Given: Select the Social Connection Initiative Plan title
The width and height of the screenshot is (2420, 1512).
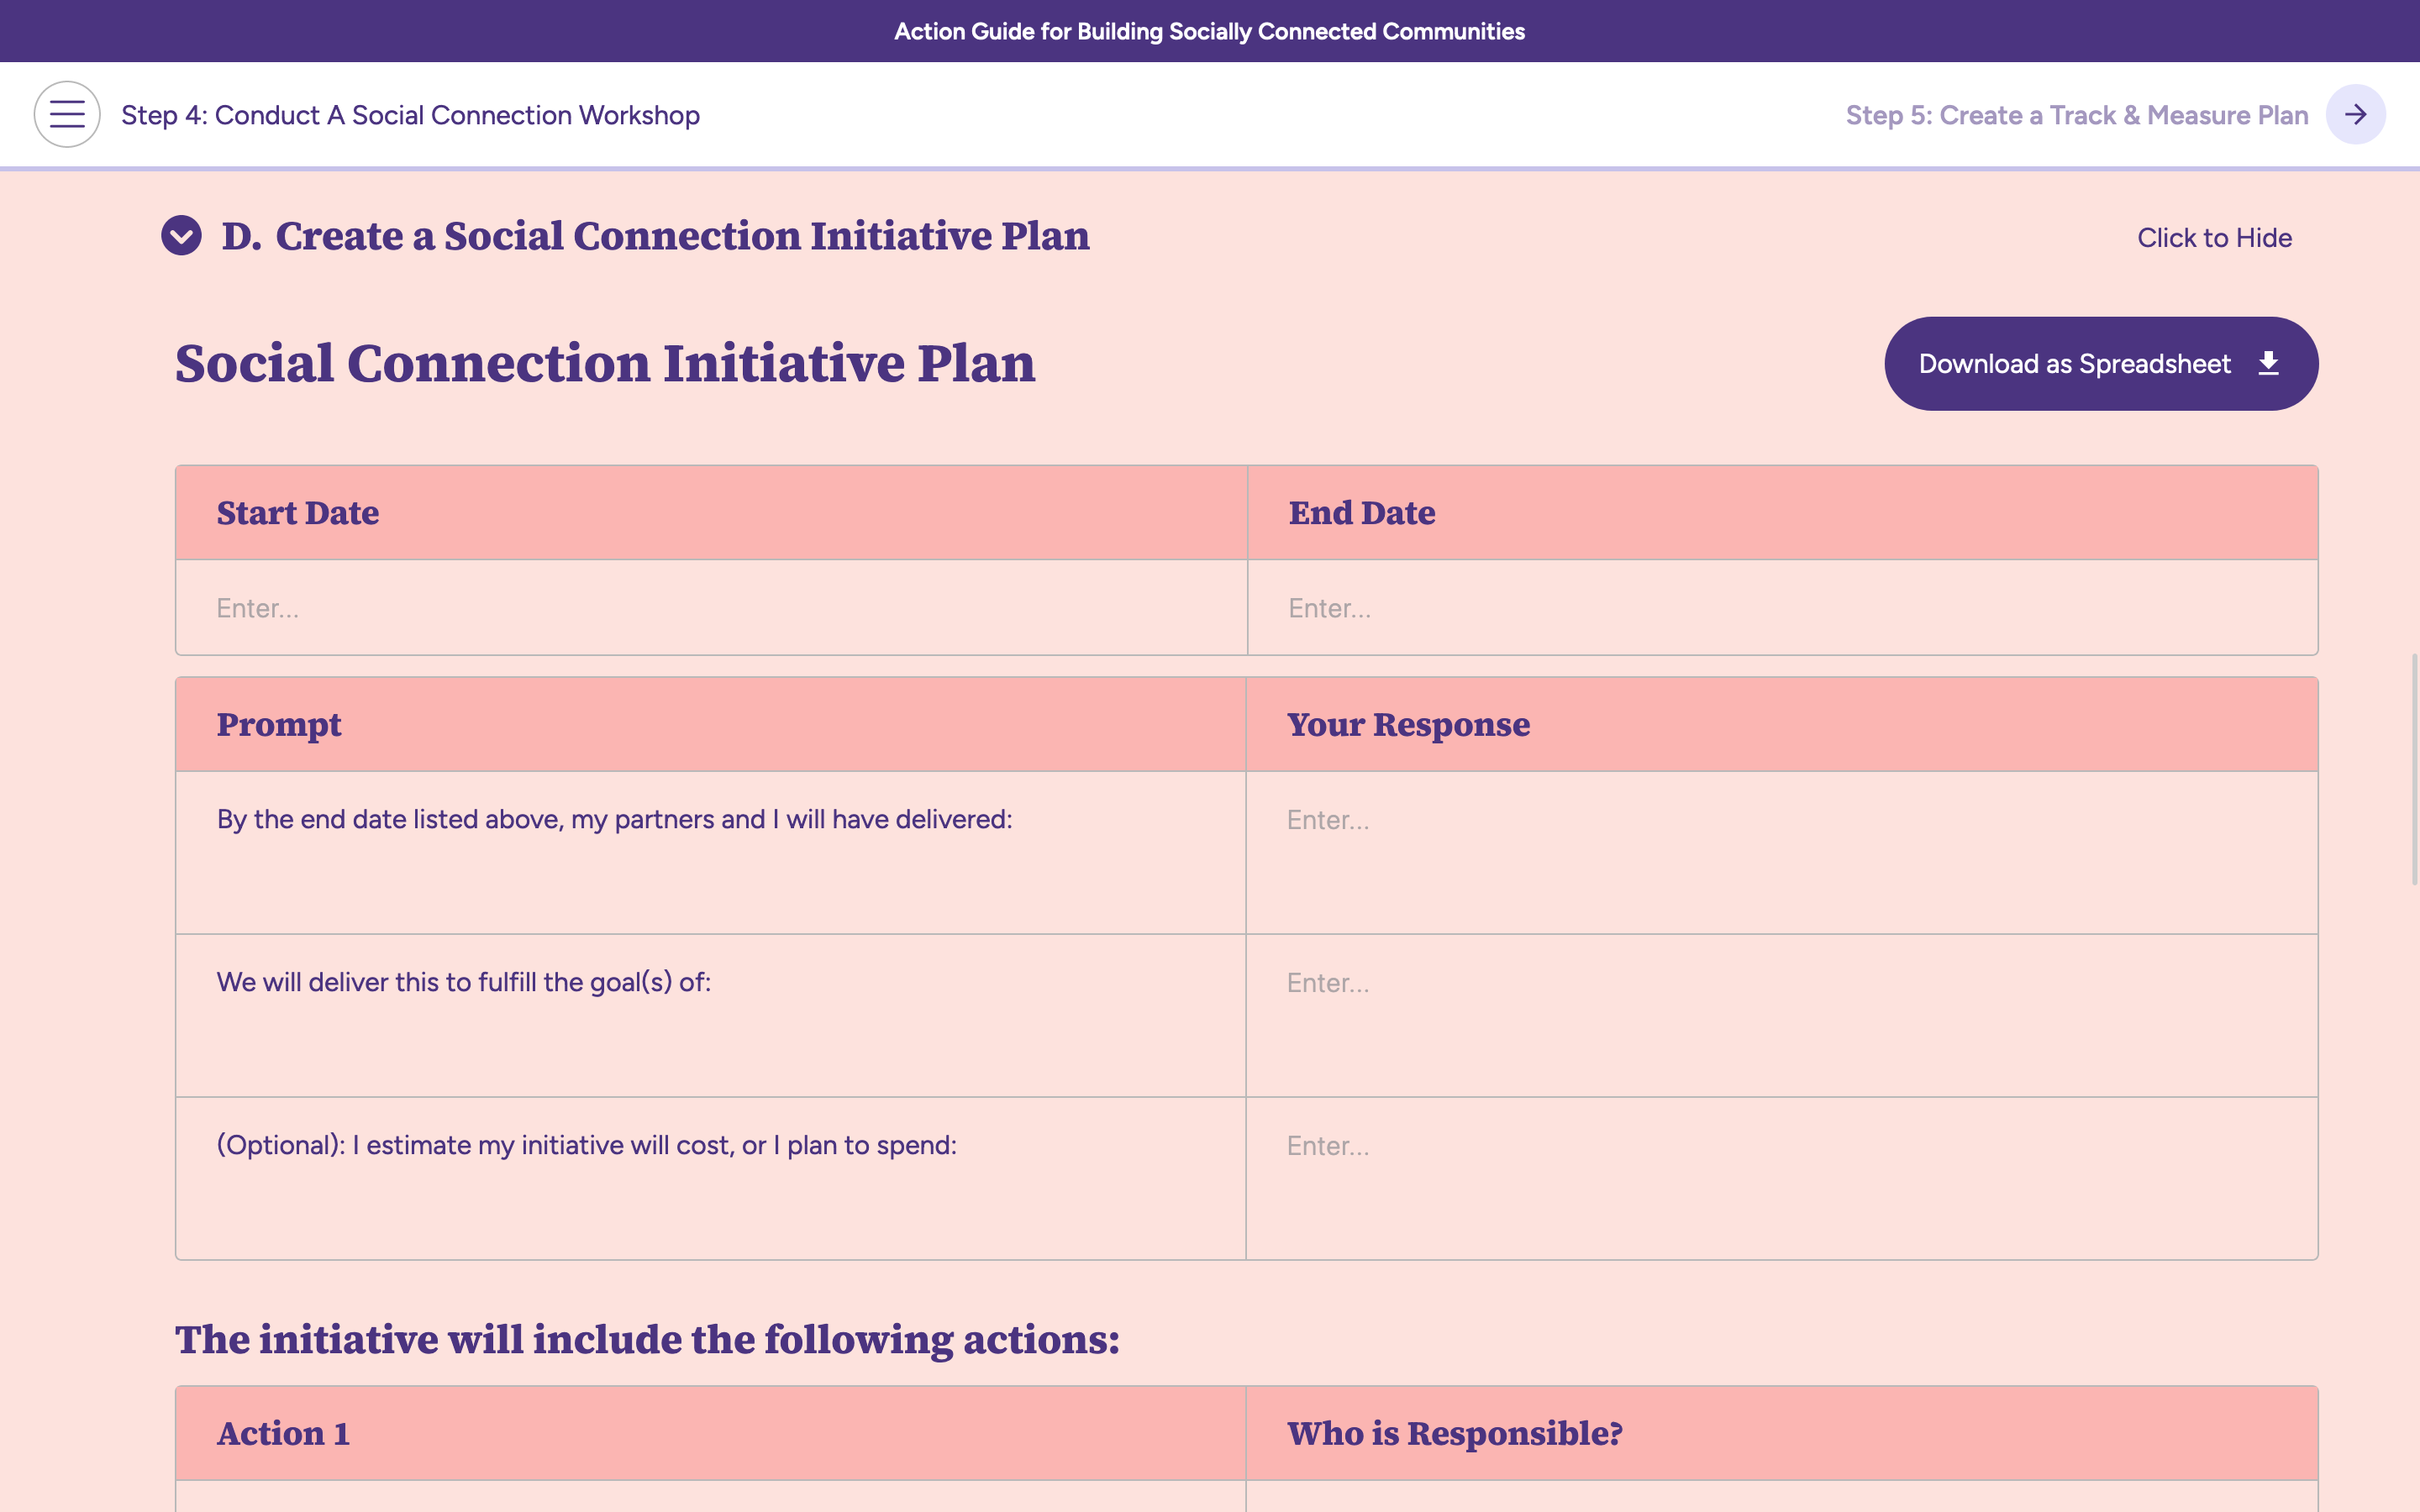Looking at the screenshot, I should point(605,363).
